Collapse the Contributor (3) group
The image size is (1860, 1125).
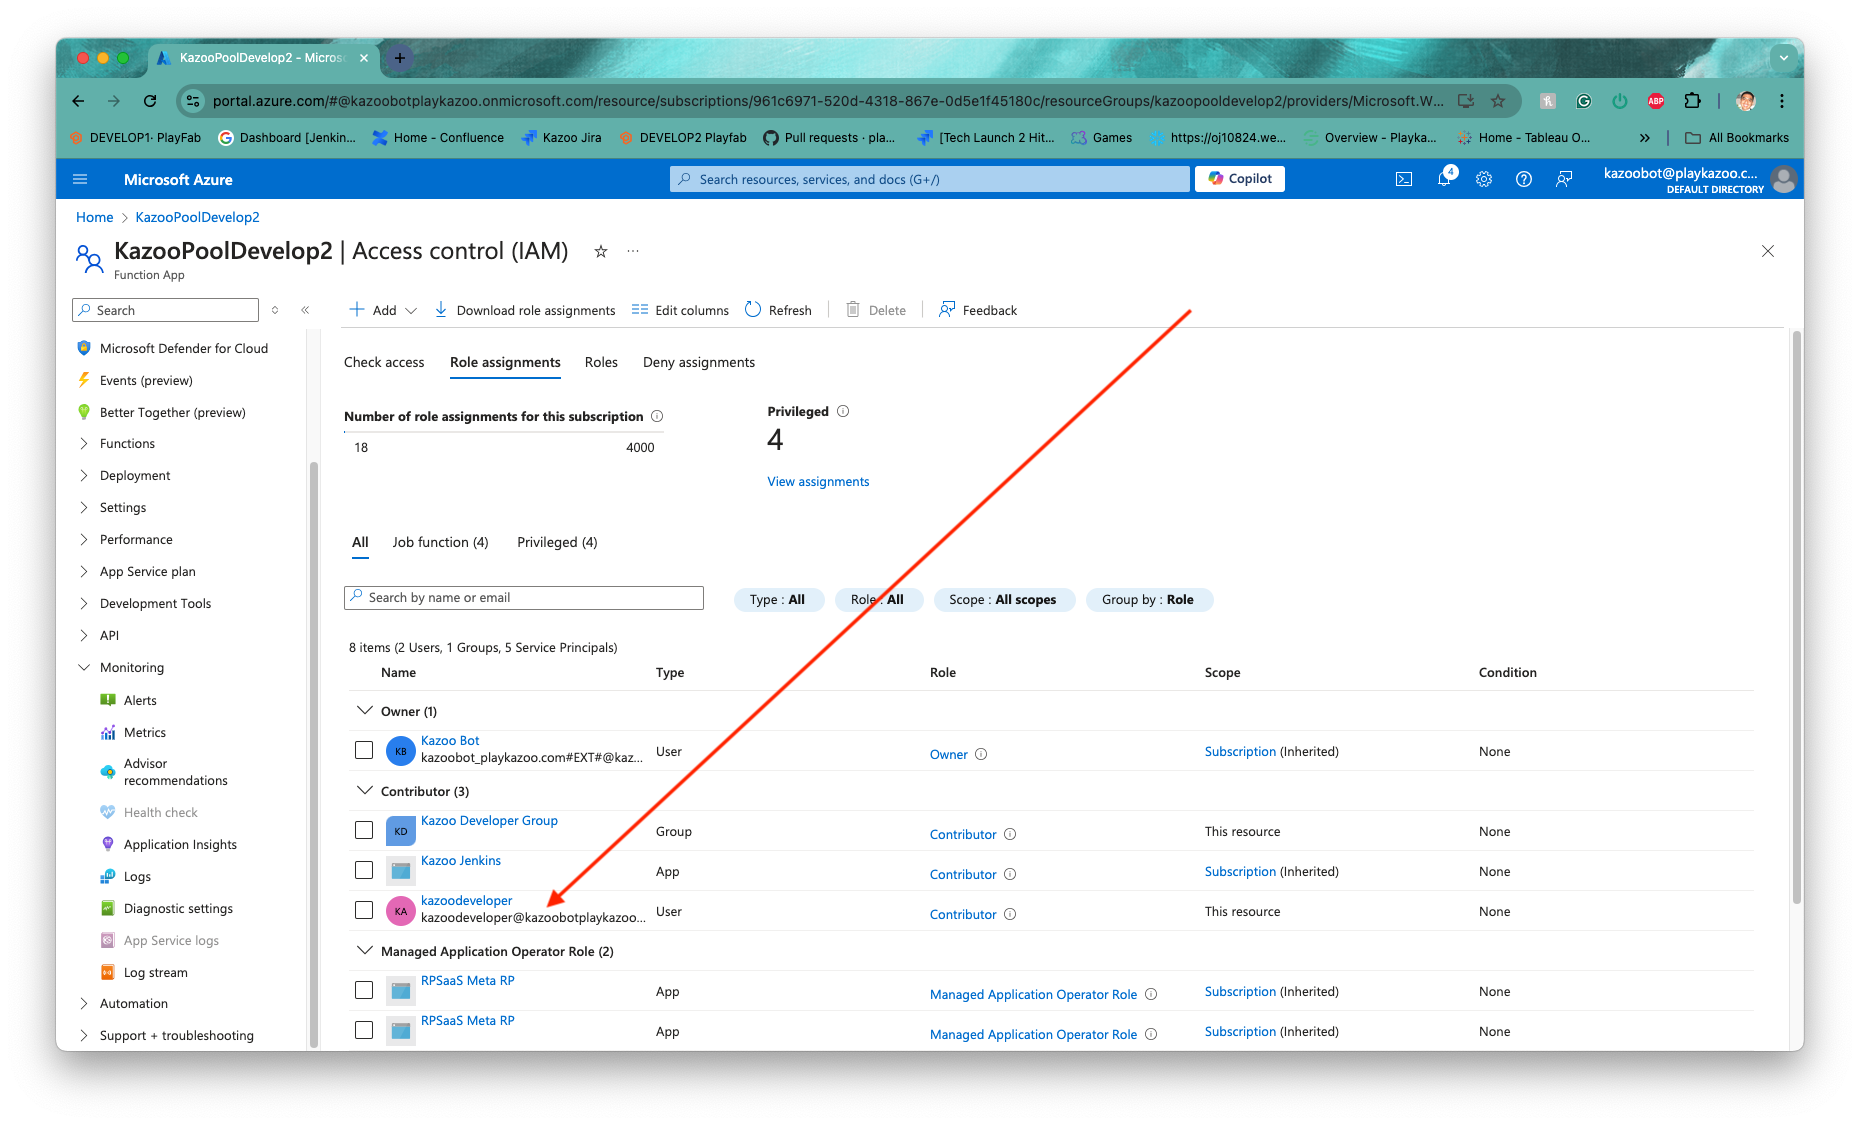coord(365,790)
